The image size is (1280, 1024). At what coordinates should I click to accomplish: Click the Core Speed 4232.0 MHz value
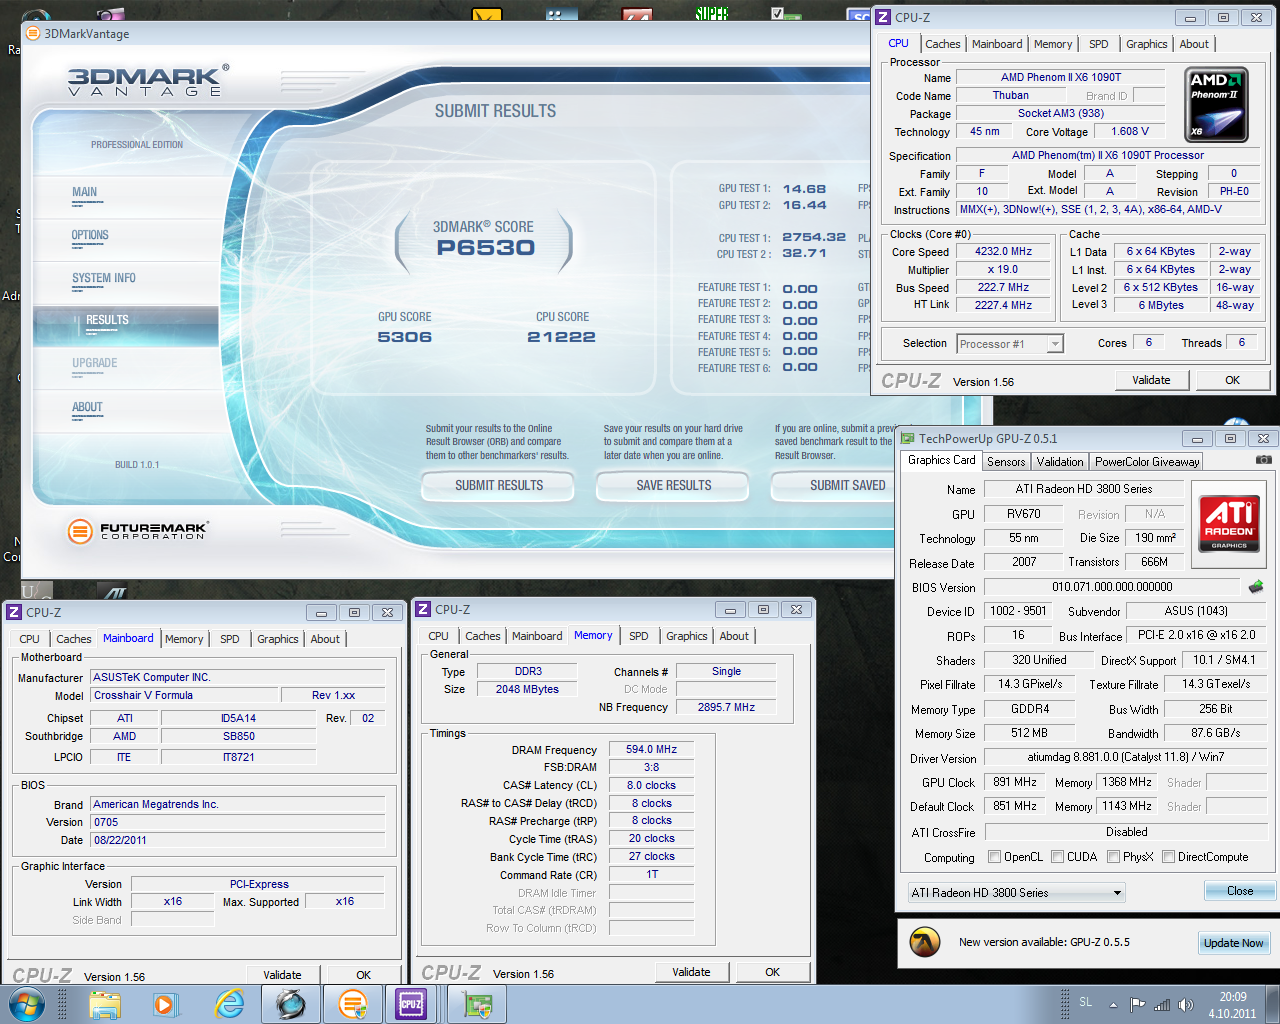tap(1004, 252)
